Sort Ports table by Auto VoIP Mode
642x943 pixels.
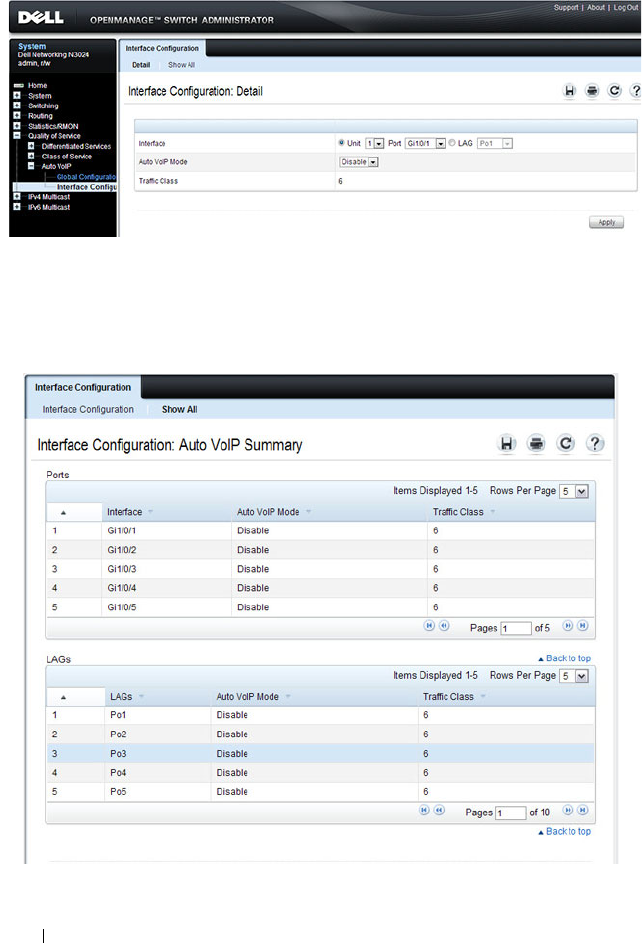click(x=274, y=512)
